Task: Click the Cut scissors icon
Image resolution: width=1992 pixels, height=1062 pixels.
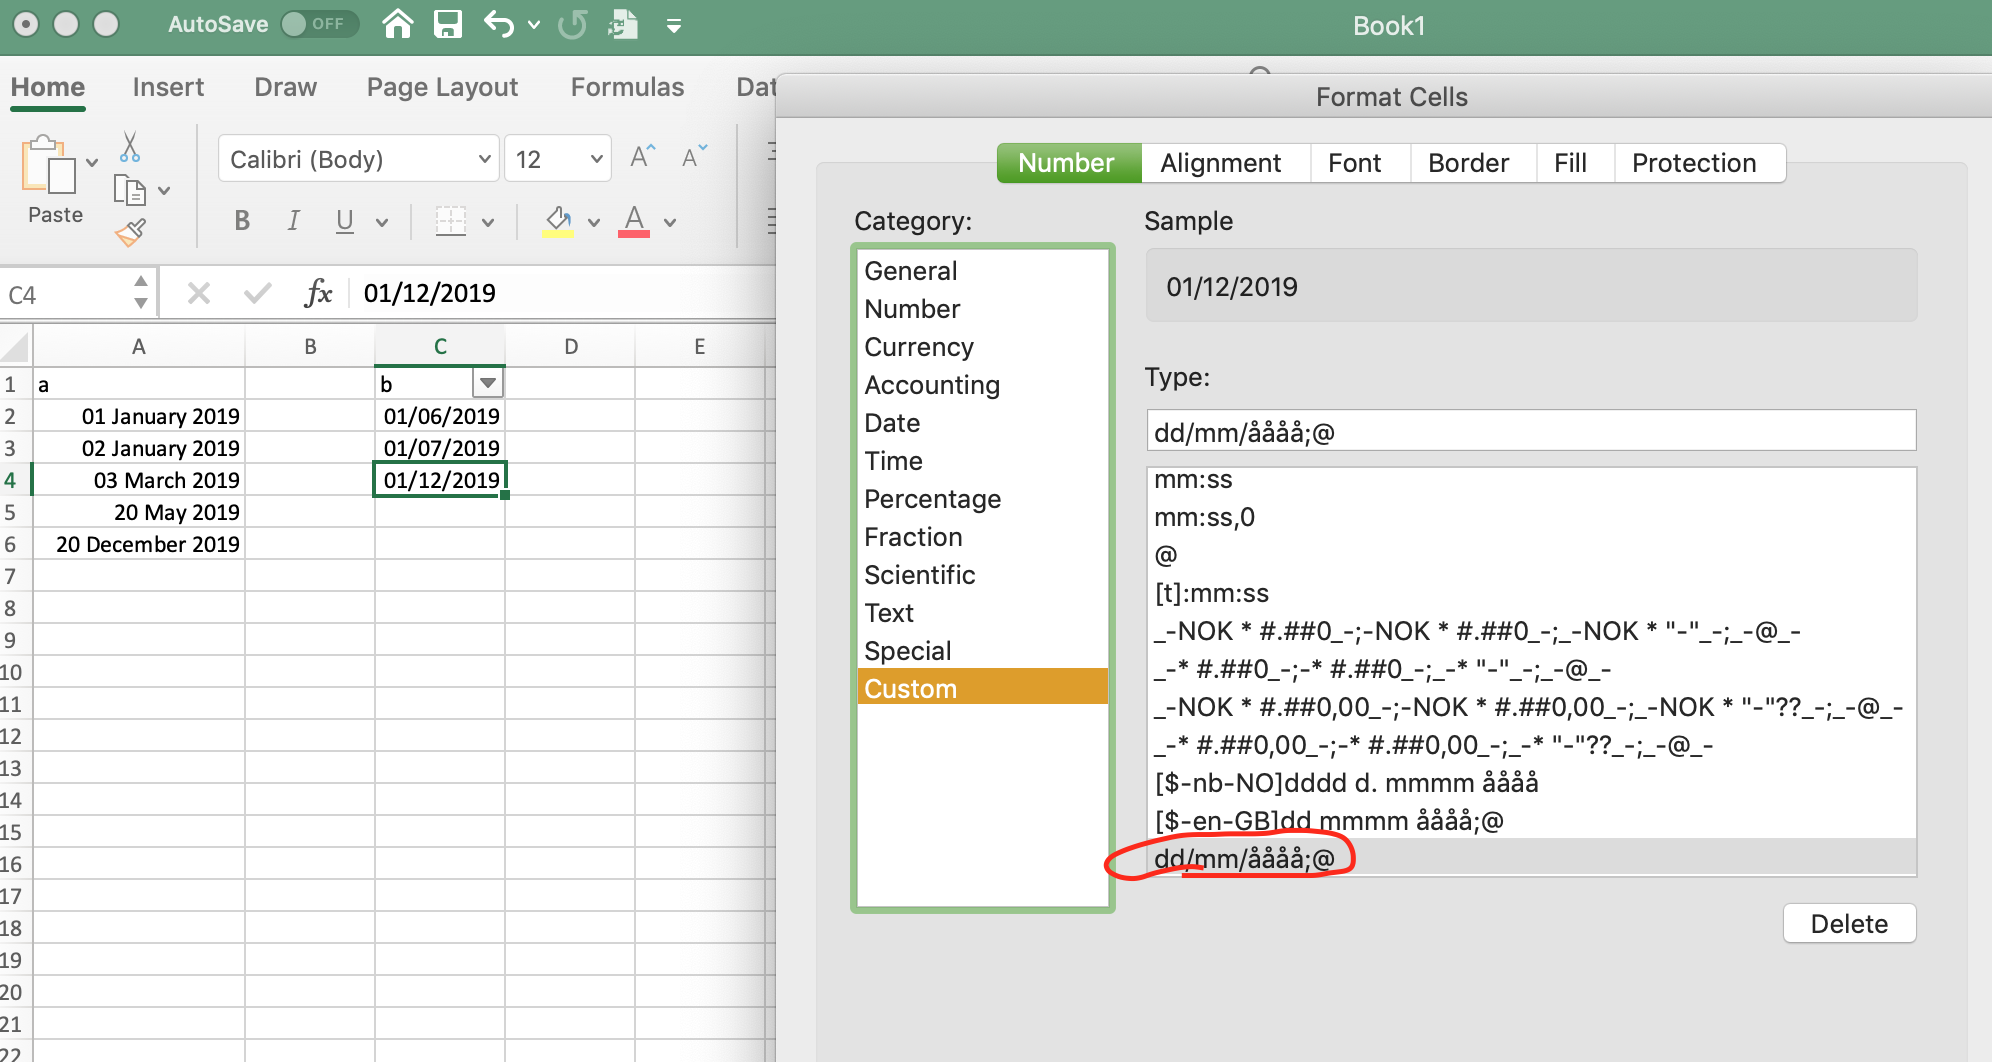Action: click(x=129, y=147)
